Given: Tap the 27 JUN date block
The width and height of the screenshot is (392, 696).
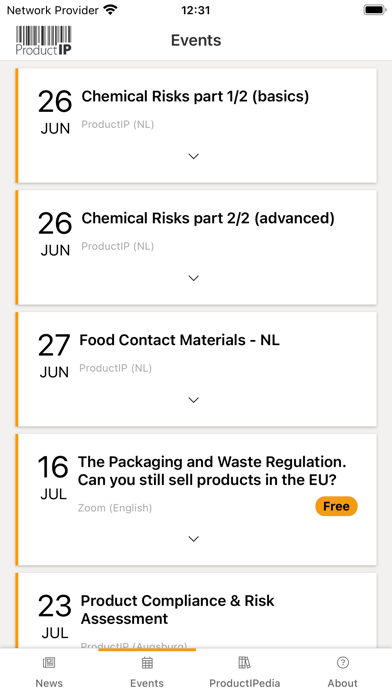Looking at the screenshot, I should pos(54,356).
